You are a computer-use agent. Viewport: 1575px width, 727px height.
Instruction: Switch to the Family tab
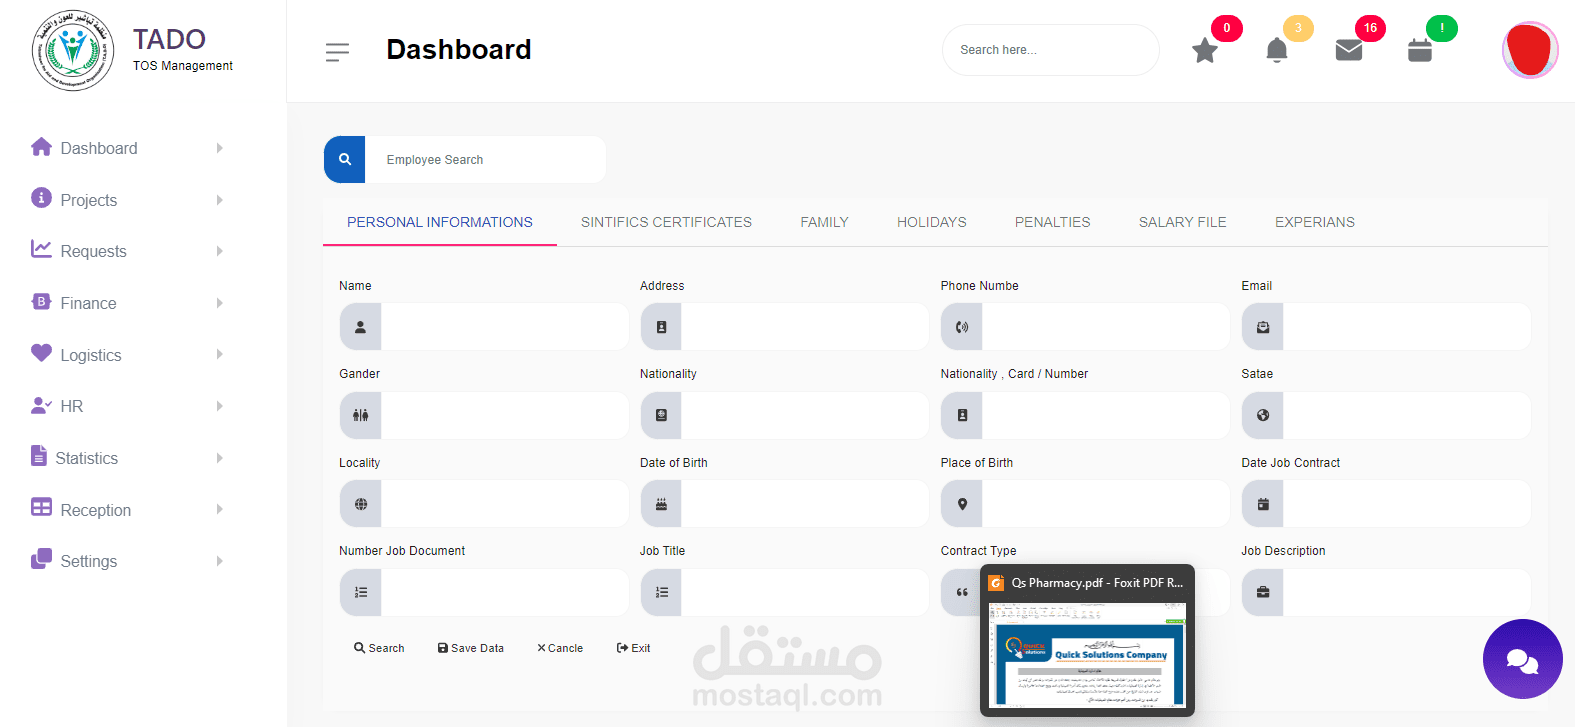[824, 222]
